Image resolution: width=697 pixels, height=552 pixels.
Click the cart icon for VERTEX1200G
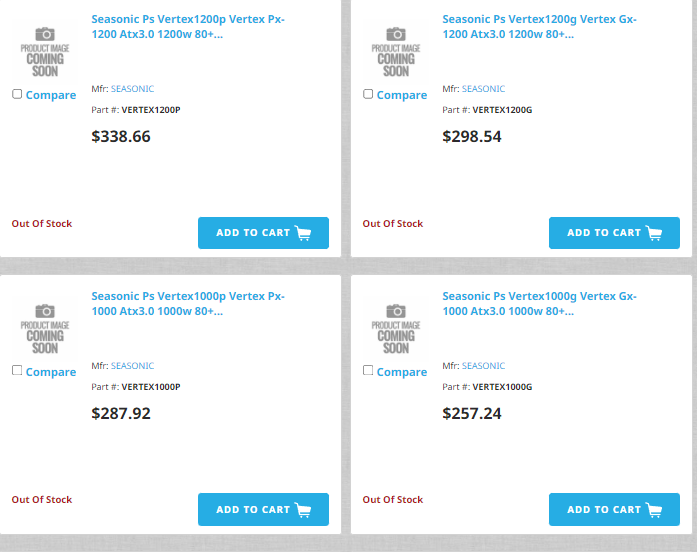tap(654, 233)
